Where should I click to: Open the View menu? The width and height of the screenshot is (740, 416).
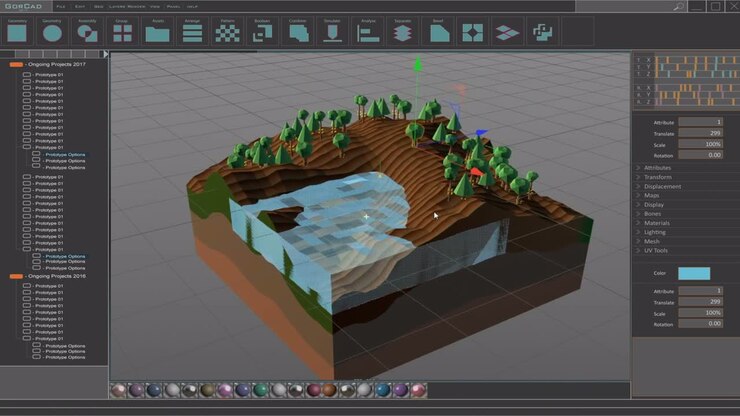pos(154,7)
